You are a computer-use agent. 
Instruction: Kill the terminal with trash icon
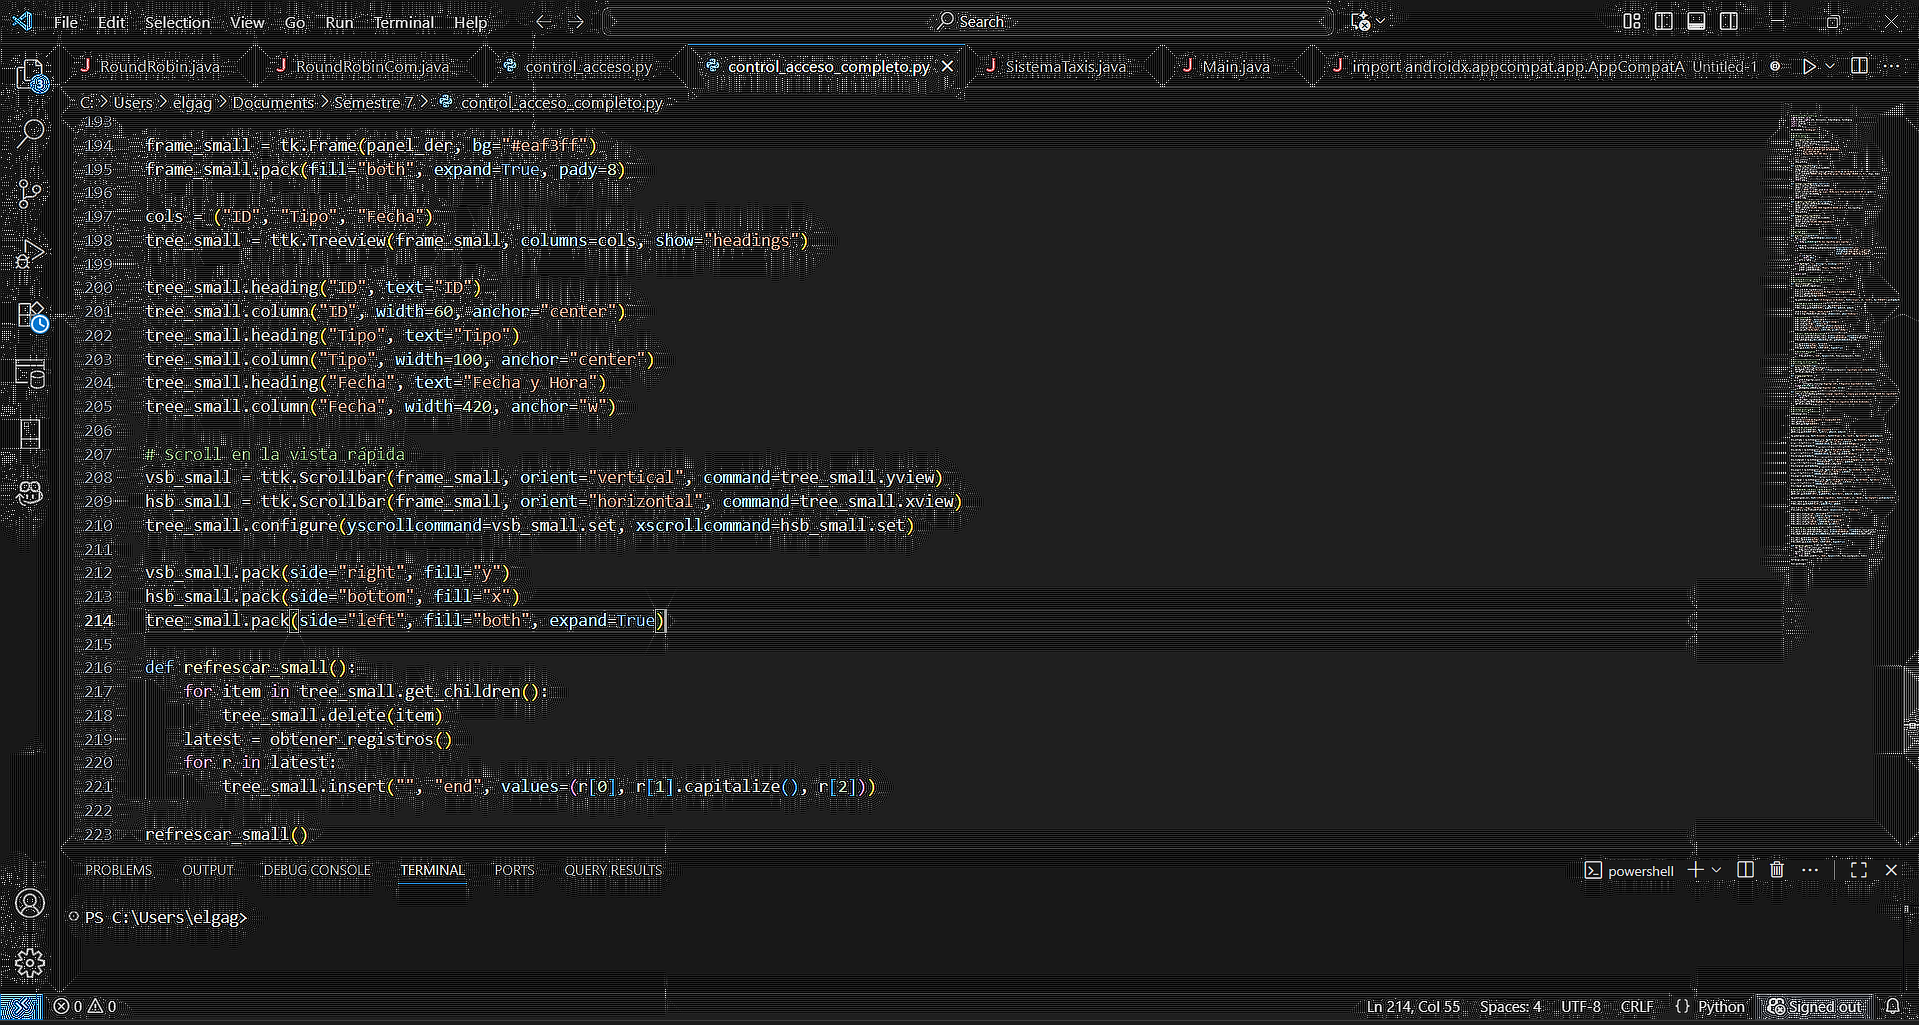click(x=1776, y=870)
